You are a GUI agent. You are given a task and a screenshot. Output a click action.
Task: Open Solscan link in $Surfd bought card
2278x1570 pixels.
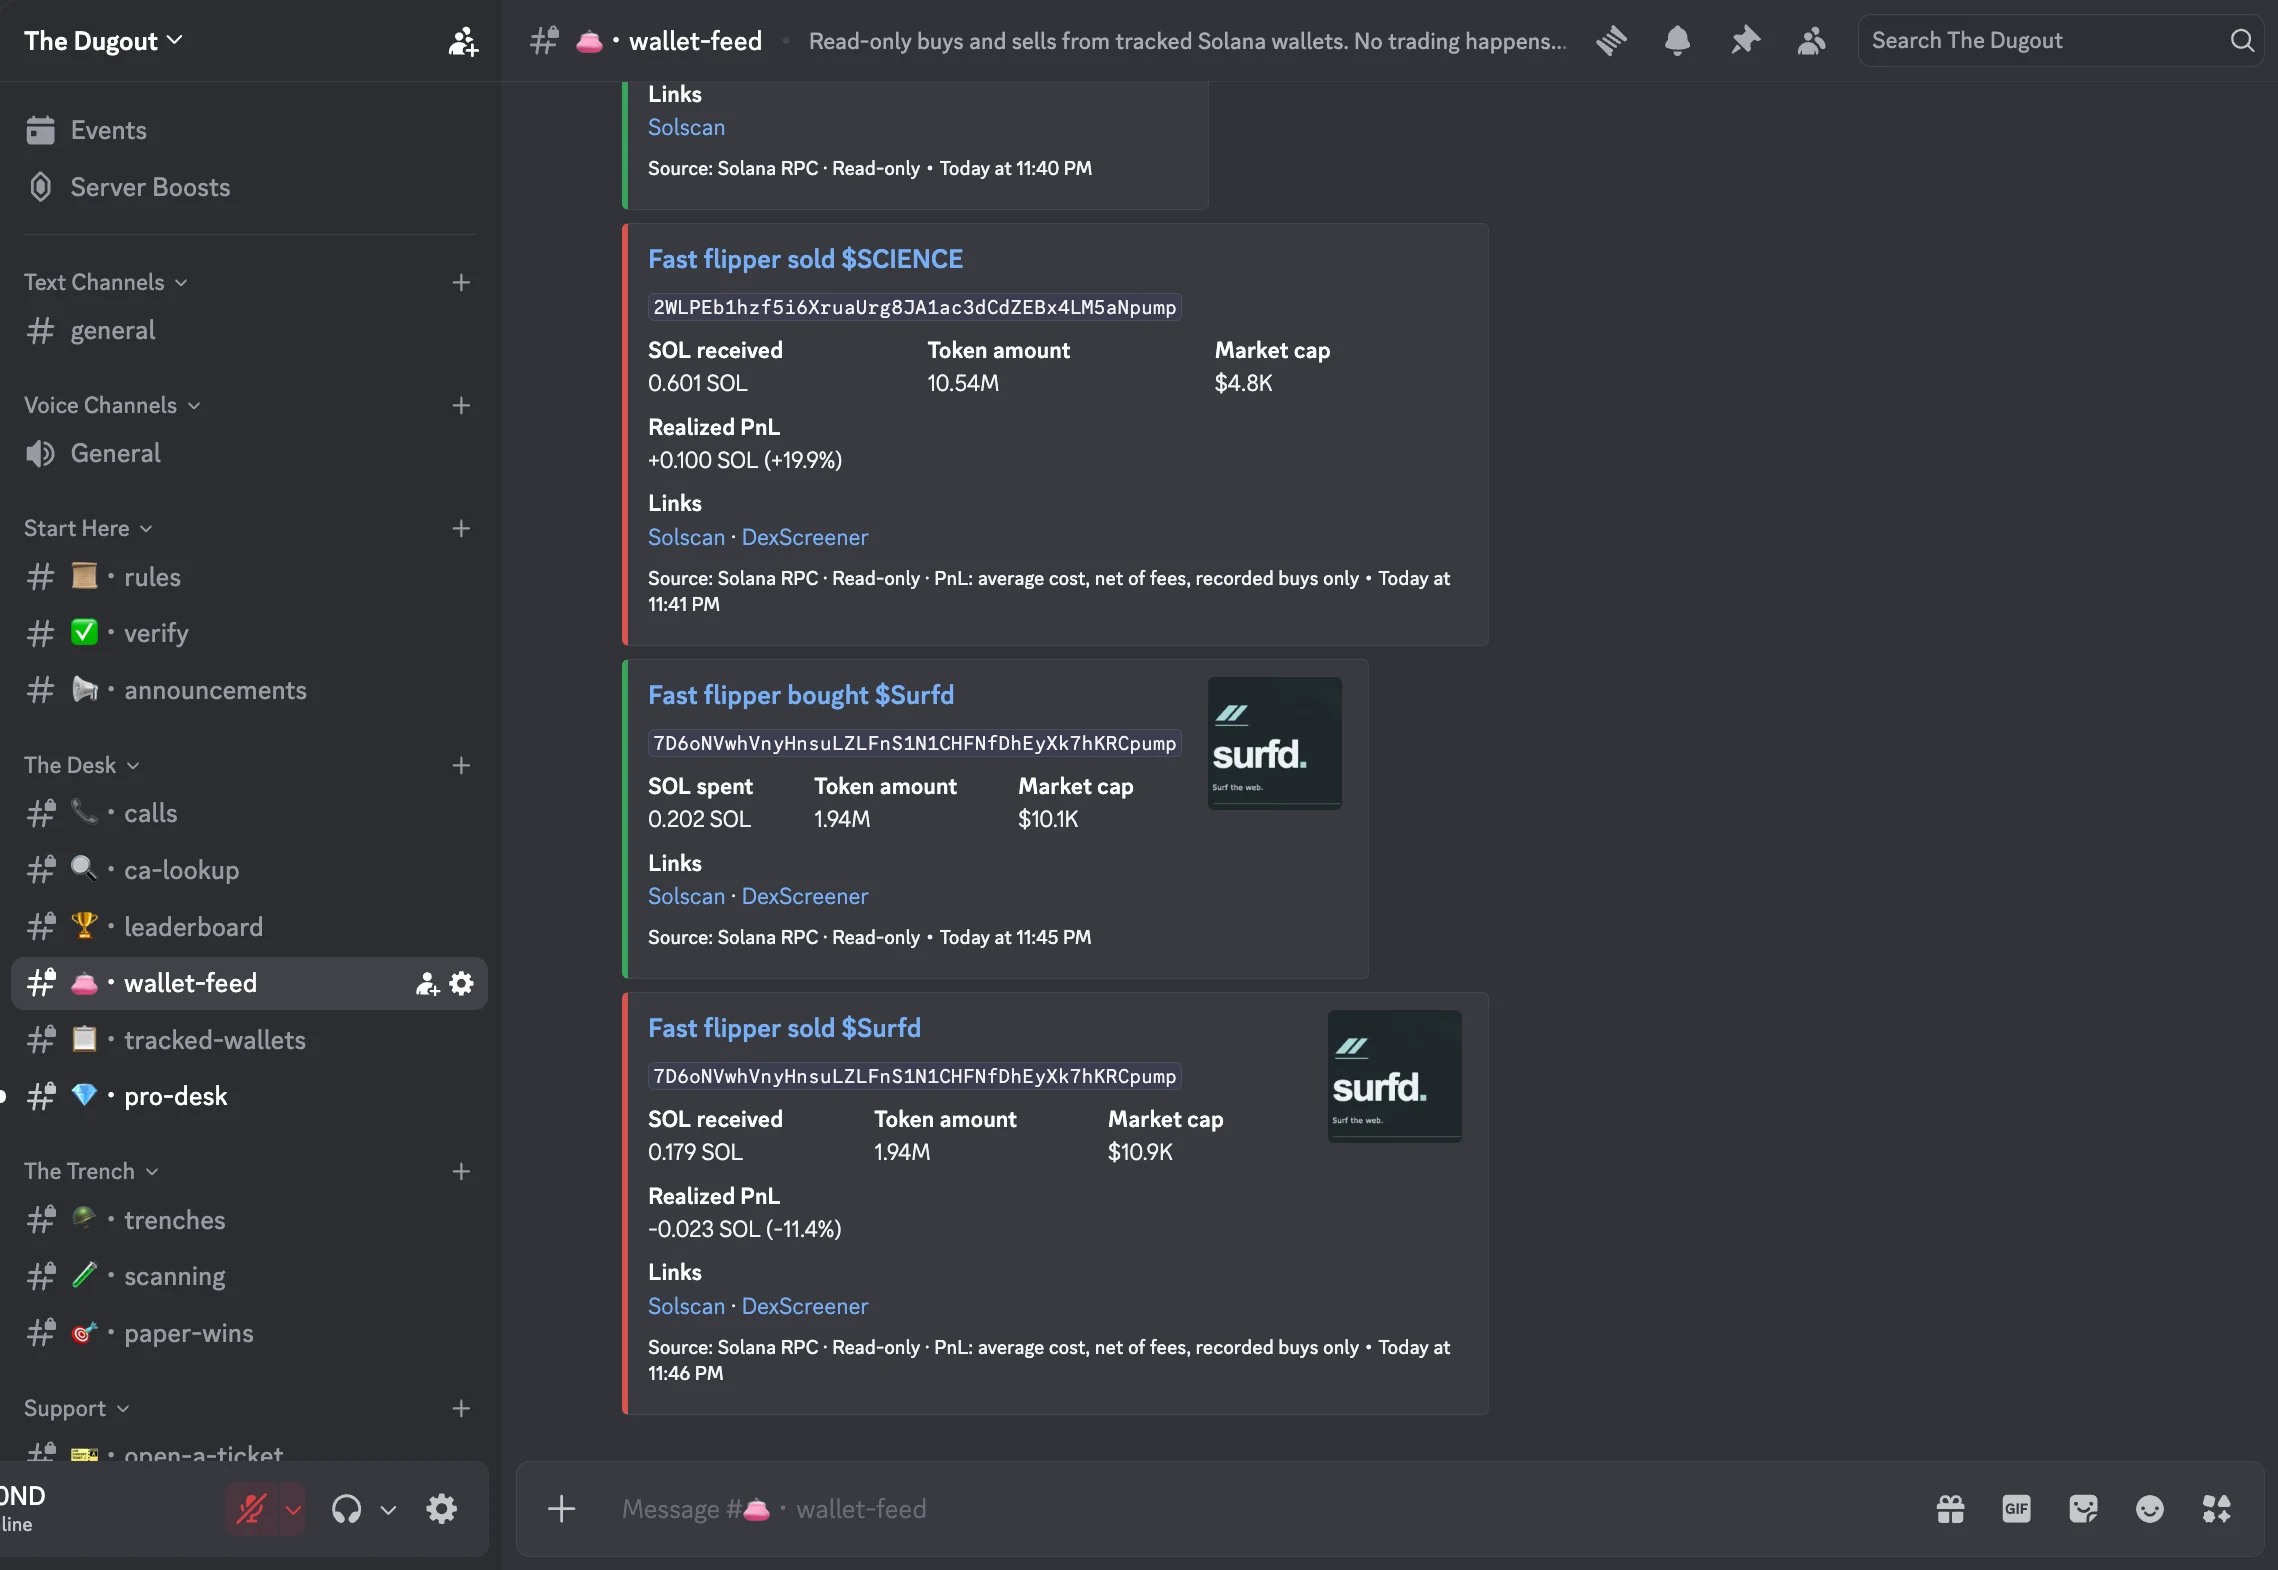point(686,897)
